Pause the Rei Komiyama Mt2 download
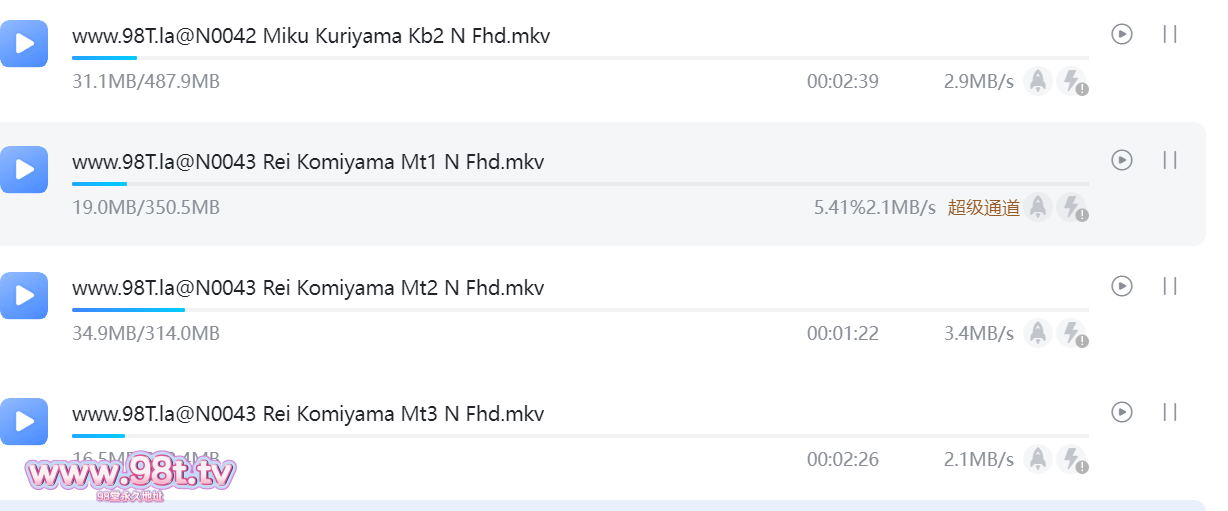Viewport: 1228px width, 511px height. coord(1170,286)
